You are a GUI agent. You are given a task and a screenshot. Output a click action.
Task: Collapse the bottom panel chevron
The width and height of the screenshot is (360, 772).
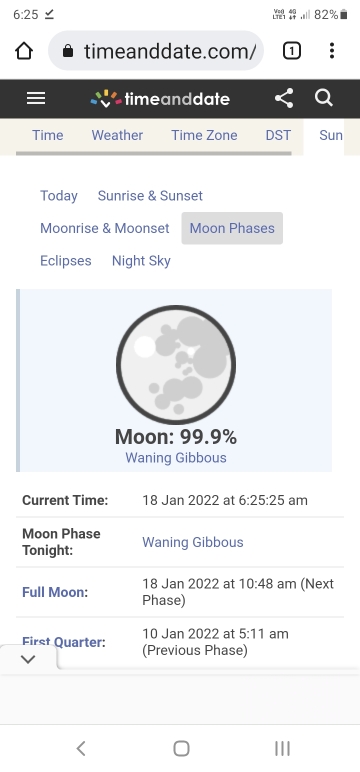28,659
